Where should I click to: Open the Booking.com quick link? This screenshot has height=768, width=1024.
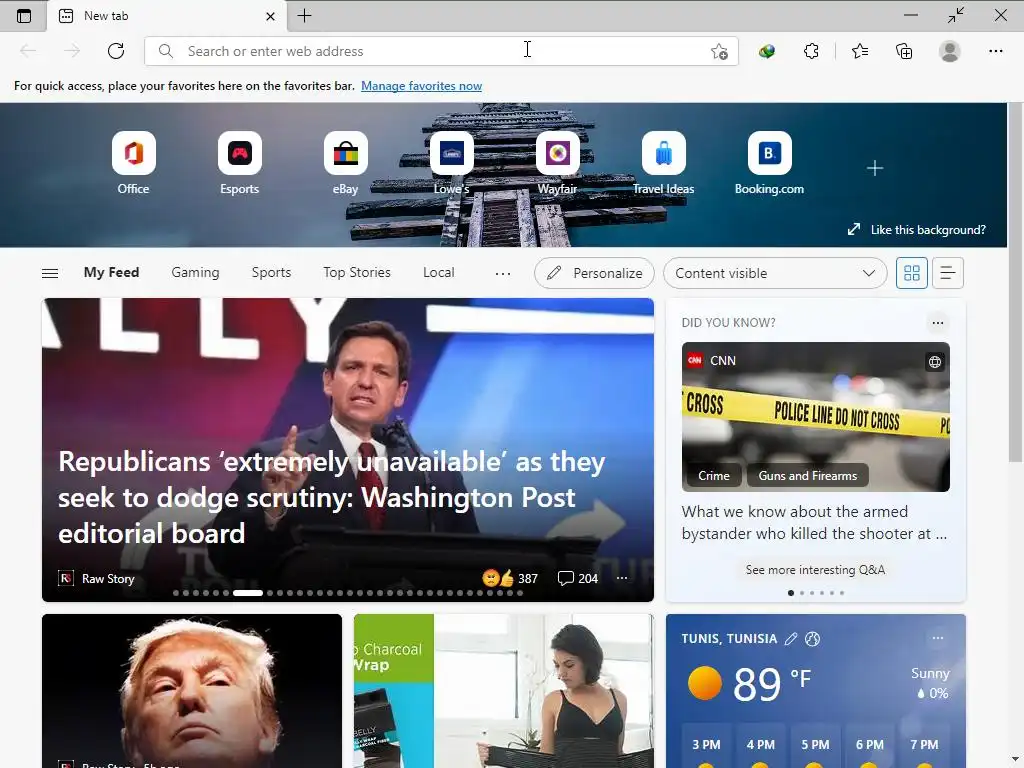tap(769, 163)
